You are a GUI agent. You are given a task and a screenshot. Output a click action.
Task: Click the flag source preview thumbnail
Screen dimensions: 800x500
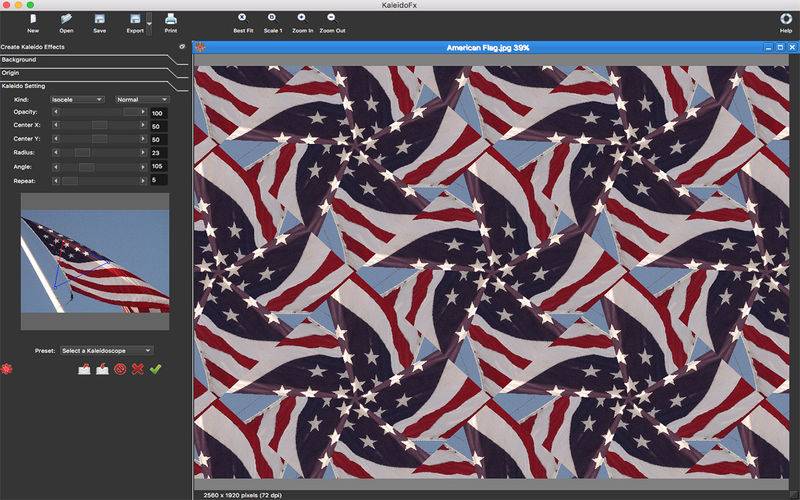point(95,261)
